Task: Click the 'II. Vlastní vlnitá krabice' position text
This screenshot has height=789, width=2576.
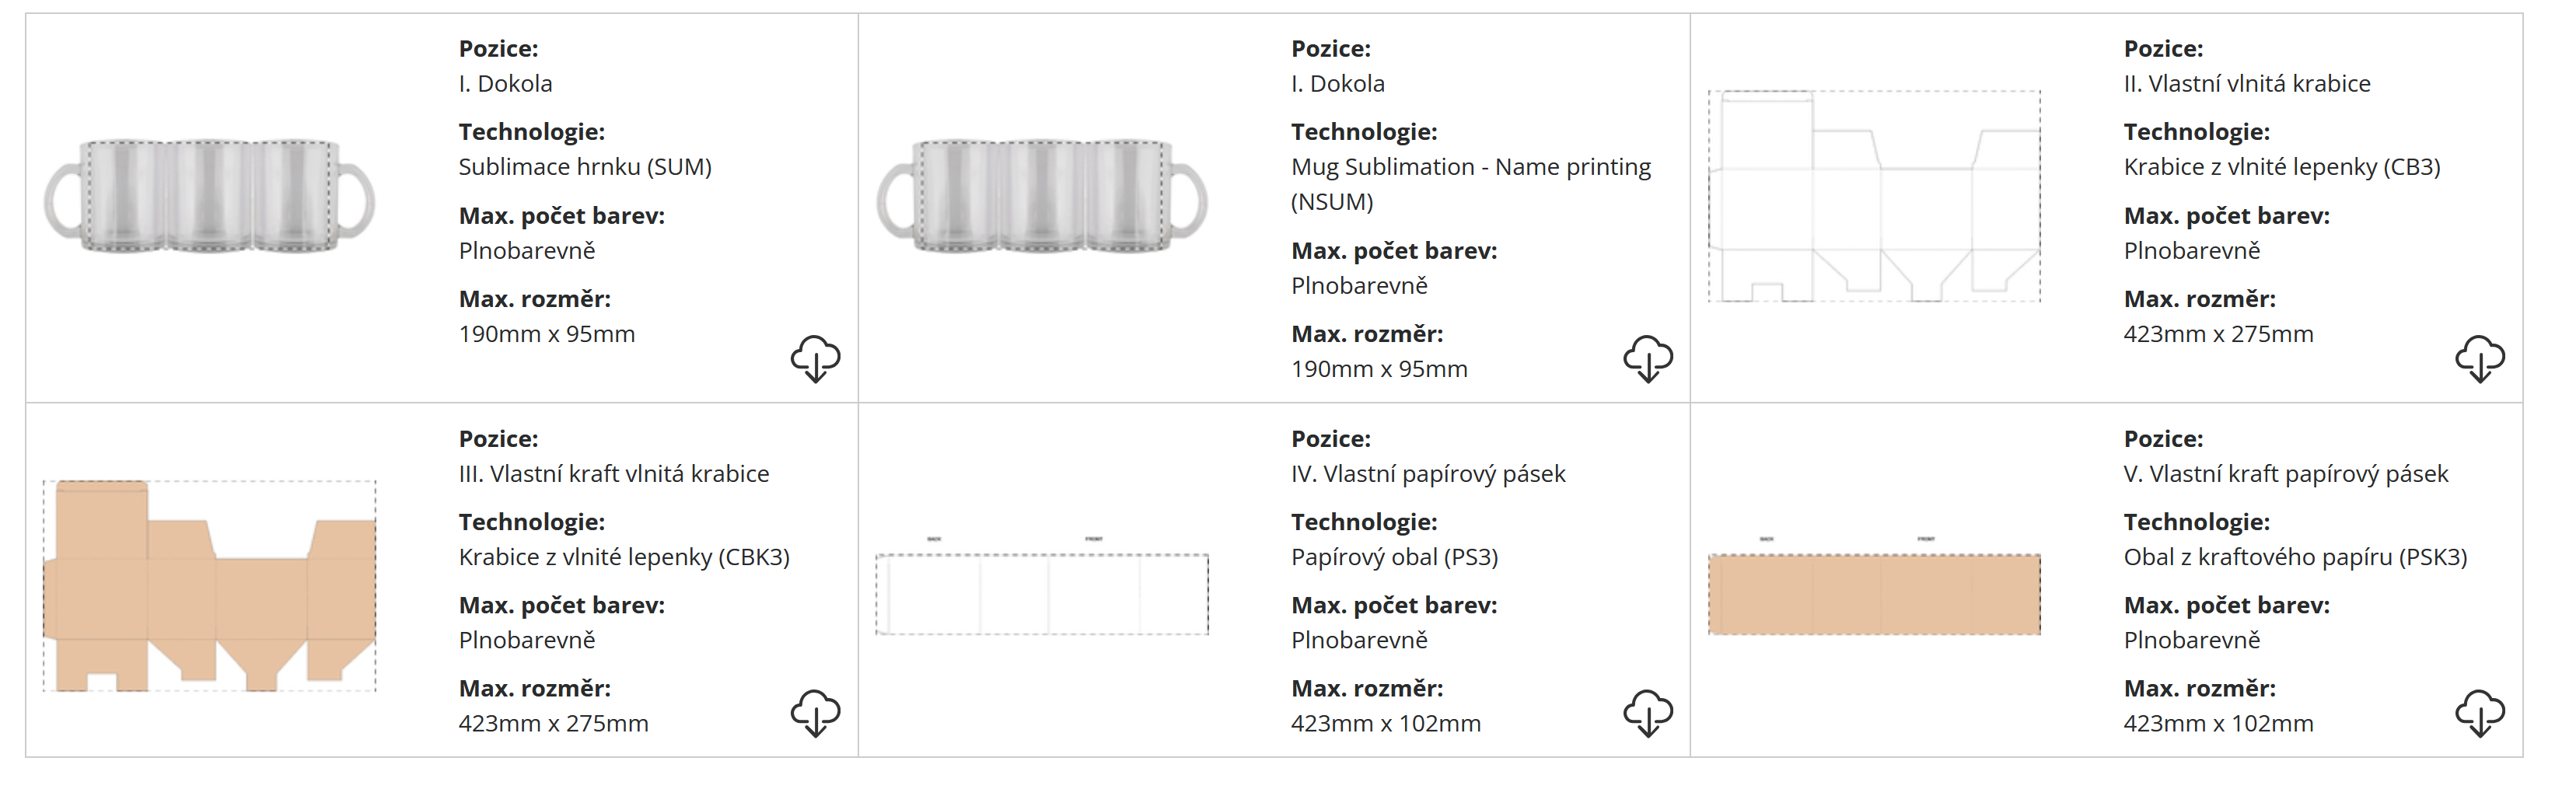Action: click(2246, 84)
